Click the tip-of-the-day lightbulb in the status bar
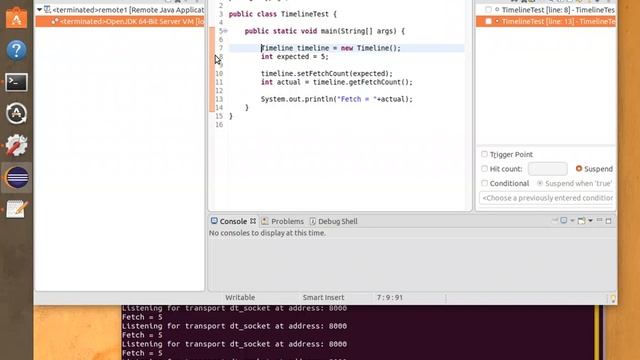The height and width of the screenshot is (360, 640). 613,298
